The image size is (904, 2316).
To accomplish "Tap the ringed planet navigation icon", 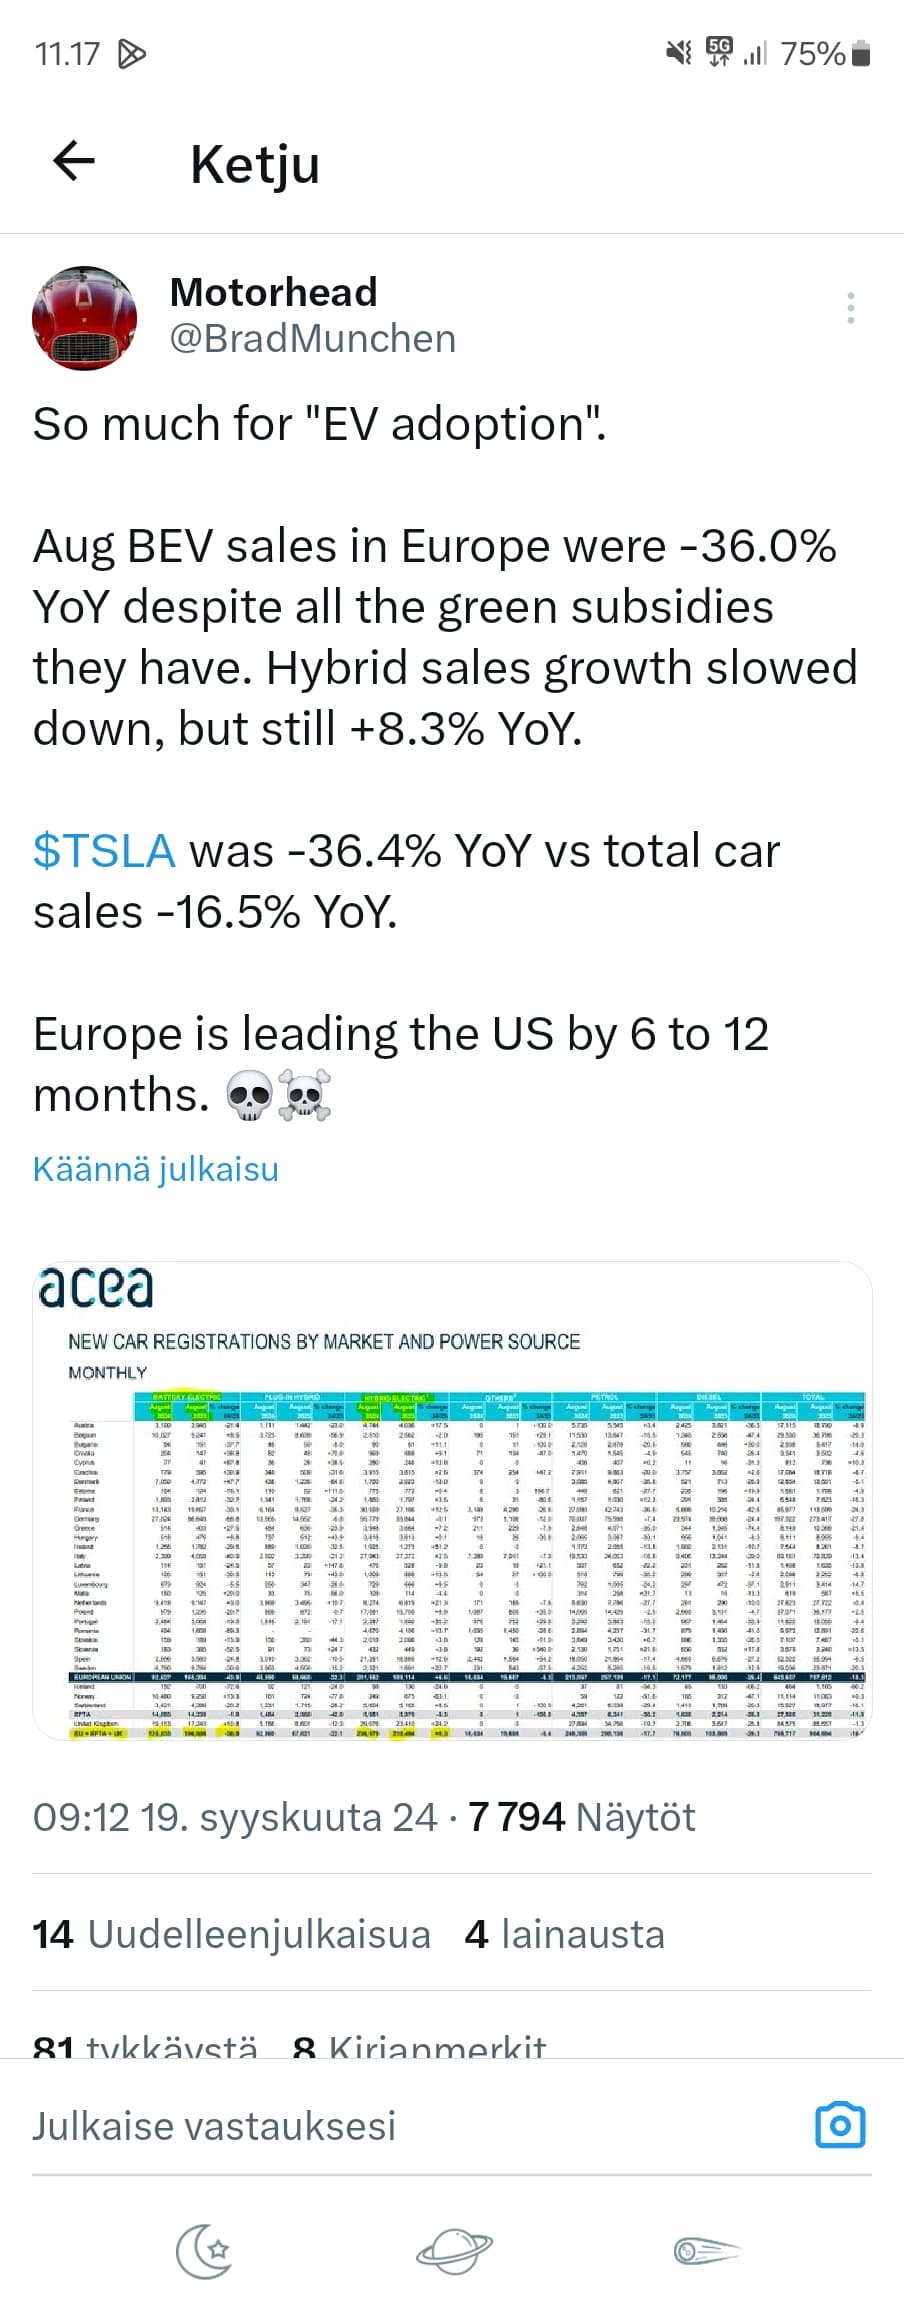I will [x=454, y=2250].
